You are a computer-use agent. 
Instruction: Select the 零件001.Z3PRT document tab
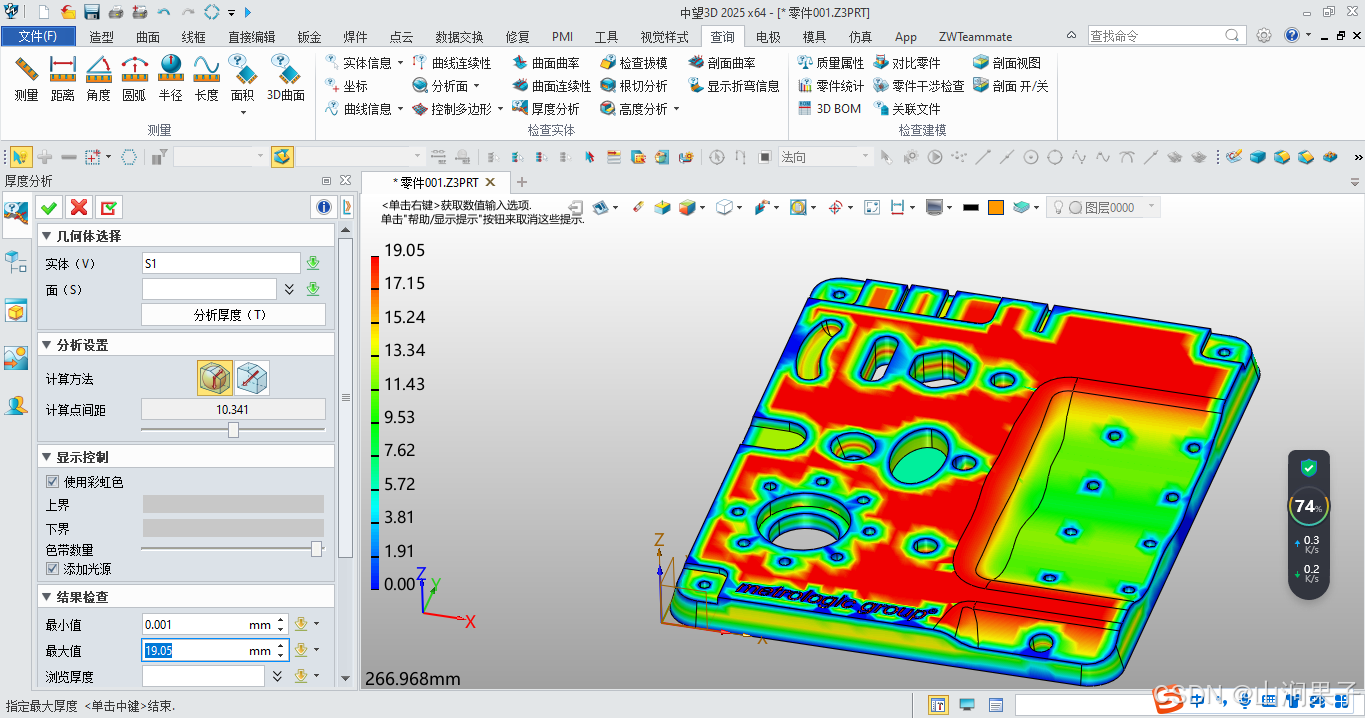coord(435,182)
